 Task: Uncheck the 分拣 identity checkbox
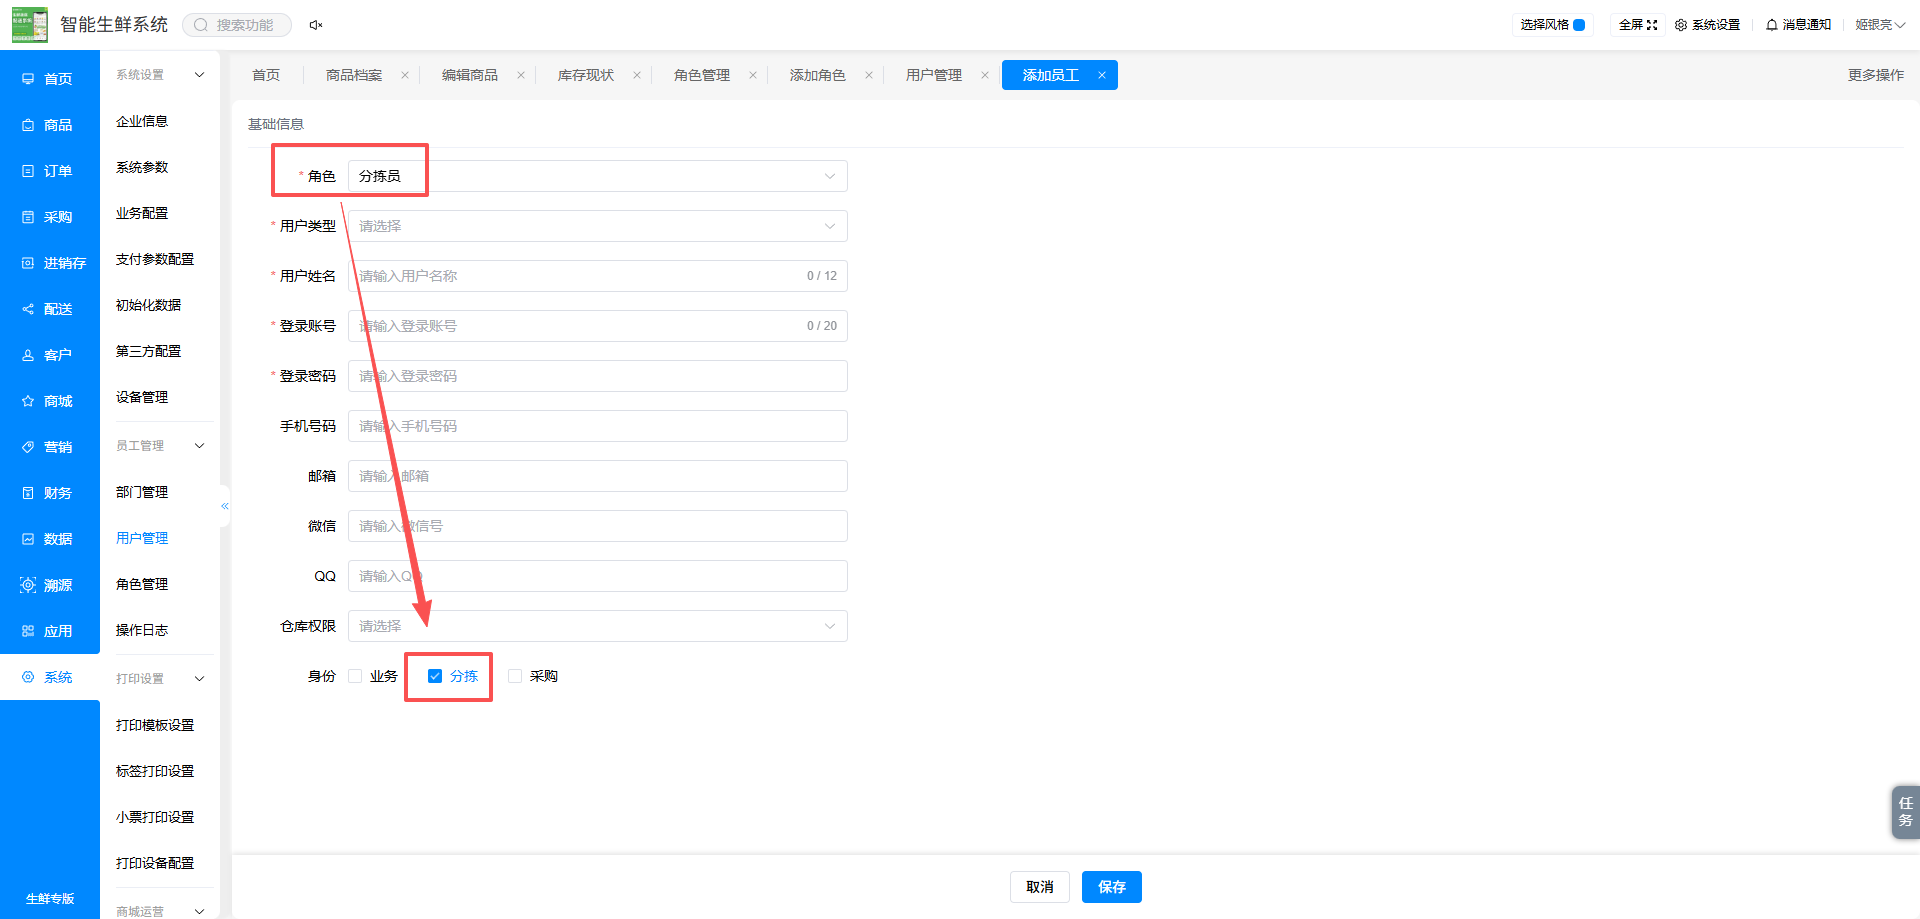pos(435,676)
